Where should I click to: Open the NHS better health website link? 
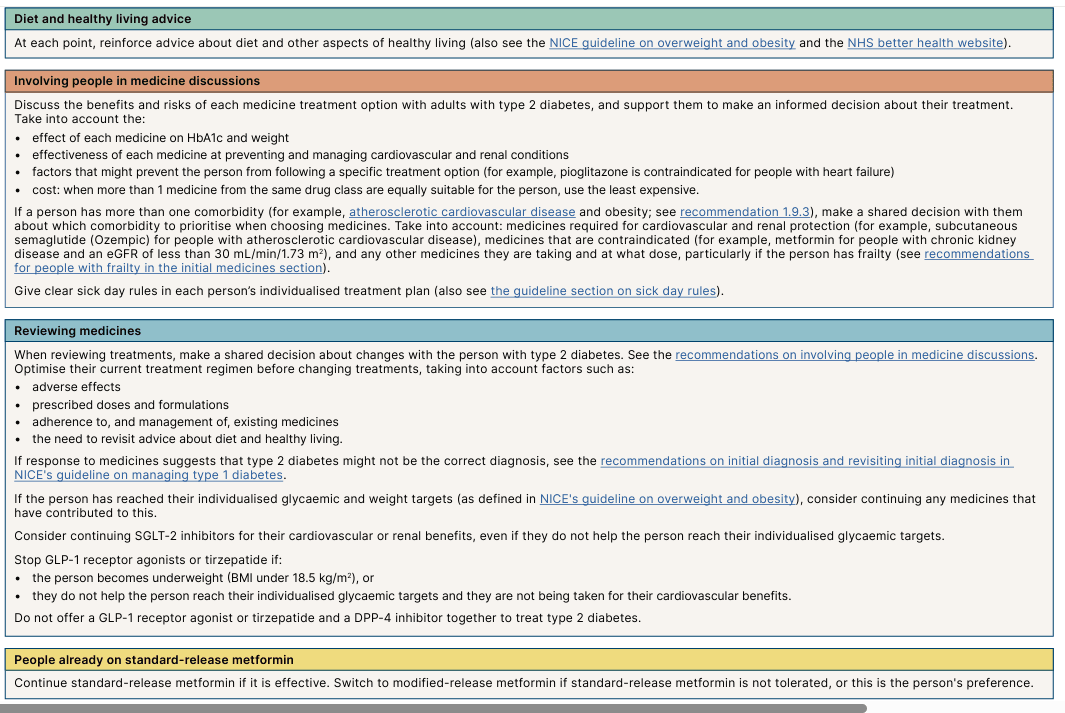925,43
